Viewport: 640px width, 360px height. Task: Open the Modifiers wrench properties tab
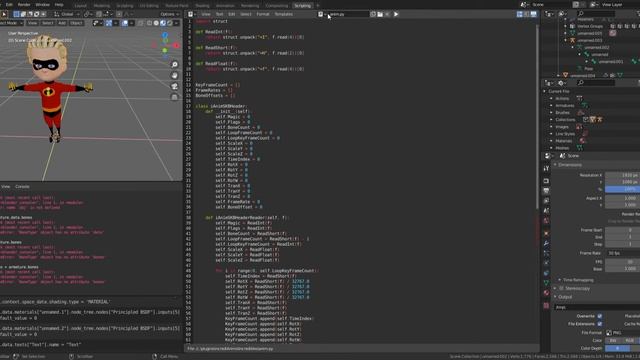tap(547, 243)
